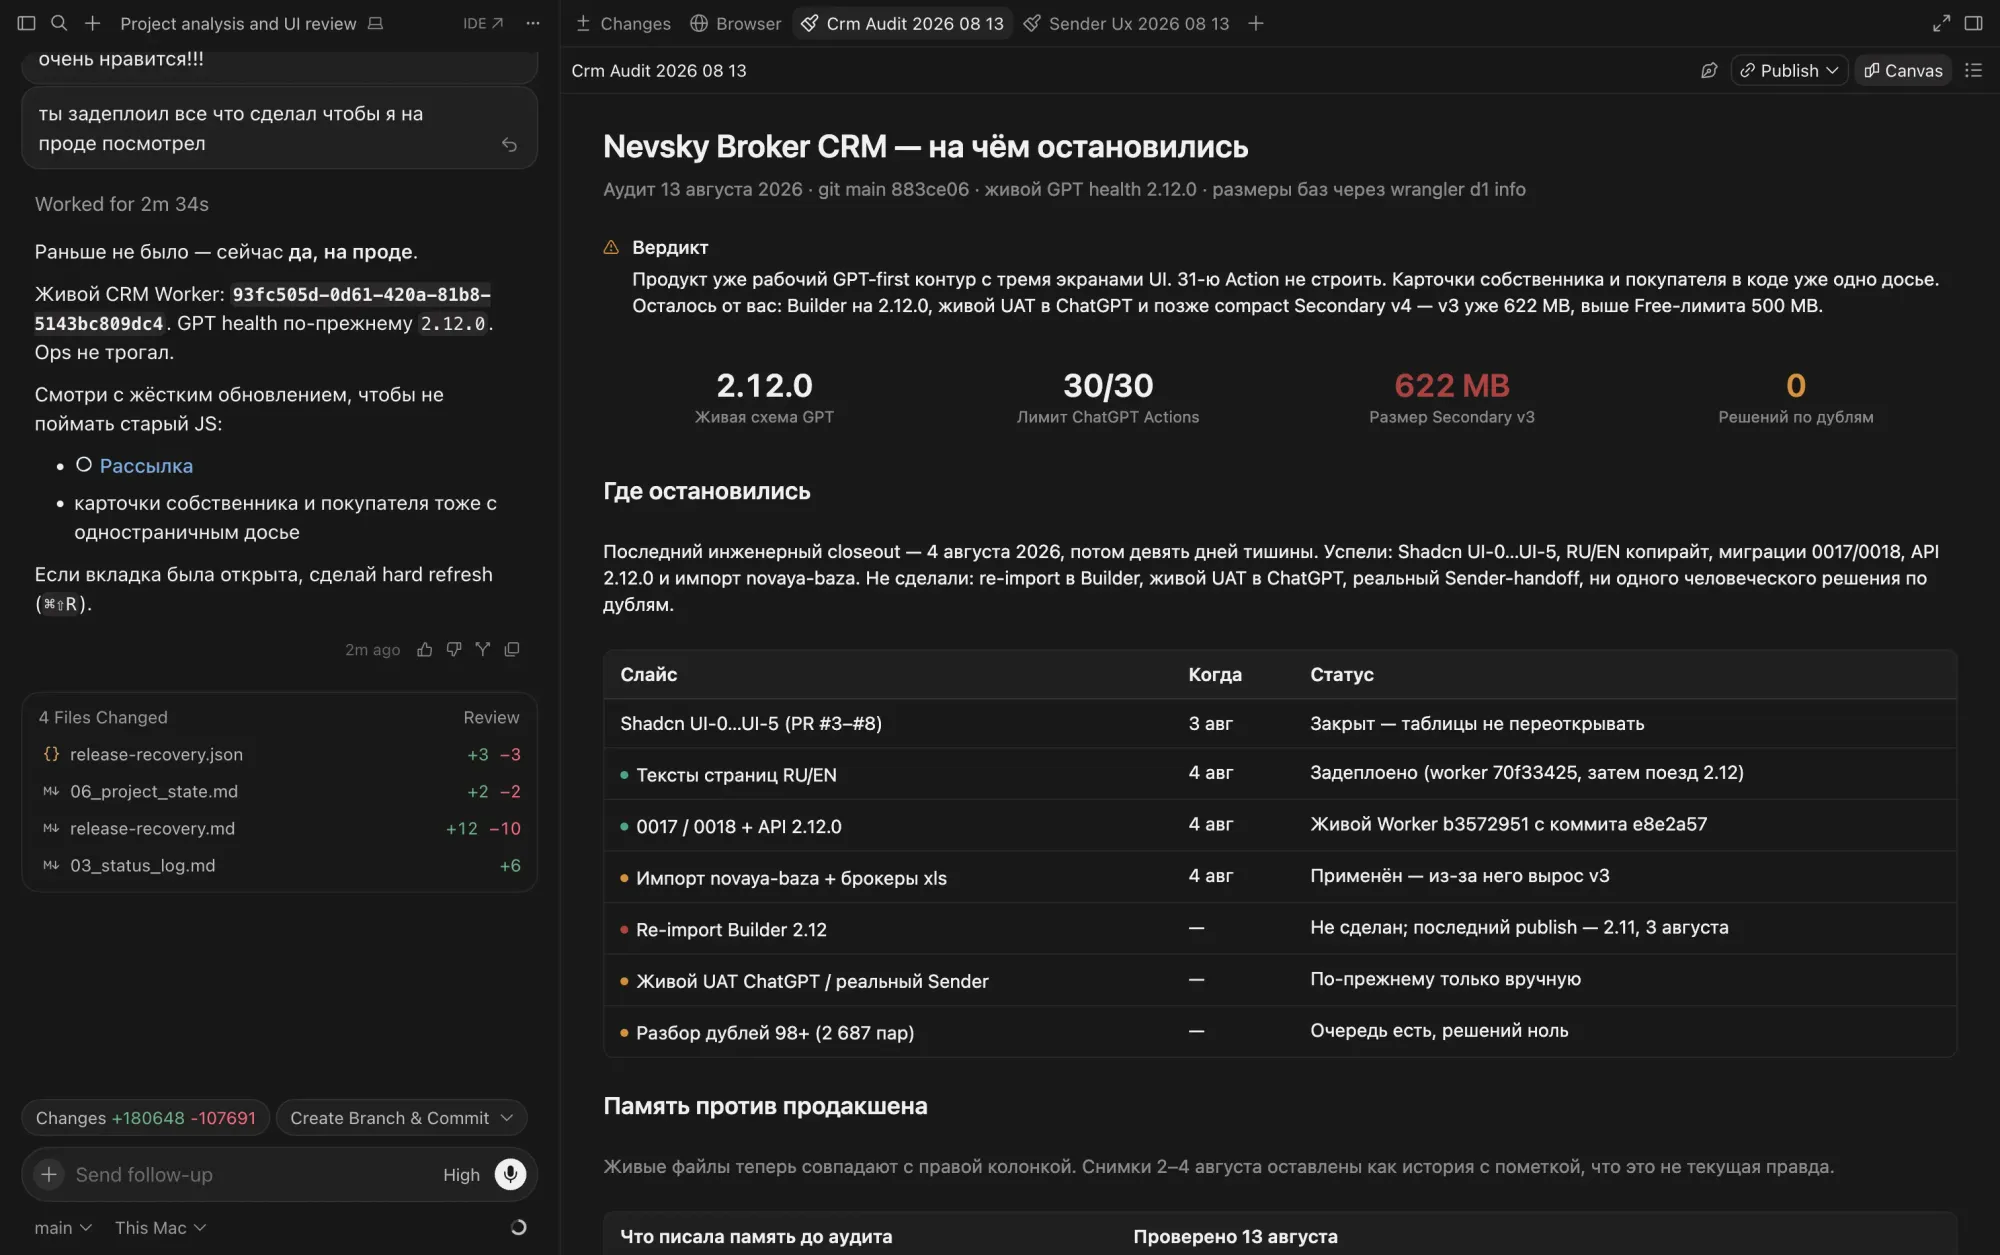Switch to the Sender Ux 2026 08 13 tab
The image size is (2000, 1255).
[1127, 23]
